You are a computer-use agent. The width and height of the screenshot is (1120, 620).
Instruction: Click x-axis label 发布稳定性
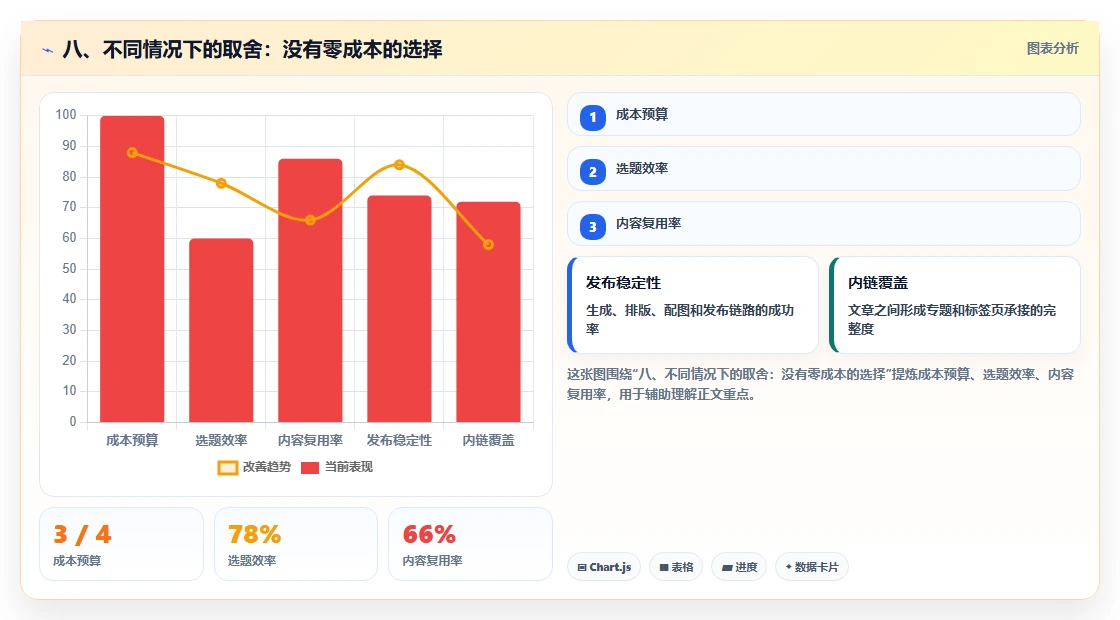pyautogui.click(x=399, y=441)
